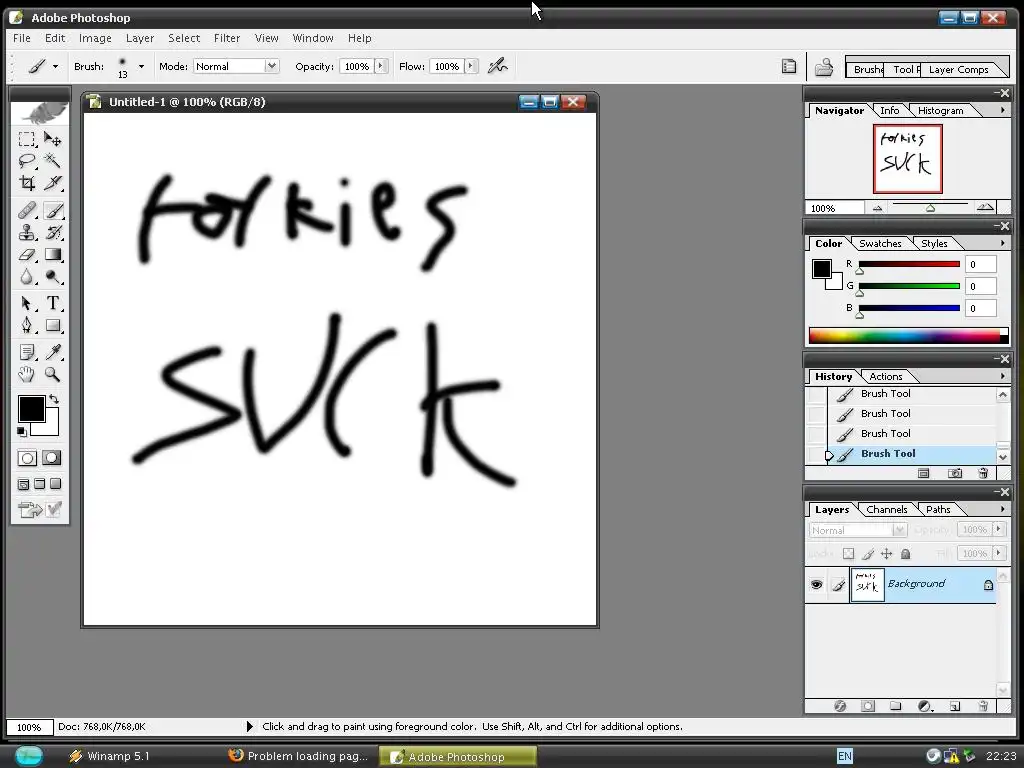Select the Eyedropper tool

click(53, 353)
